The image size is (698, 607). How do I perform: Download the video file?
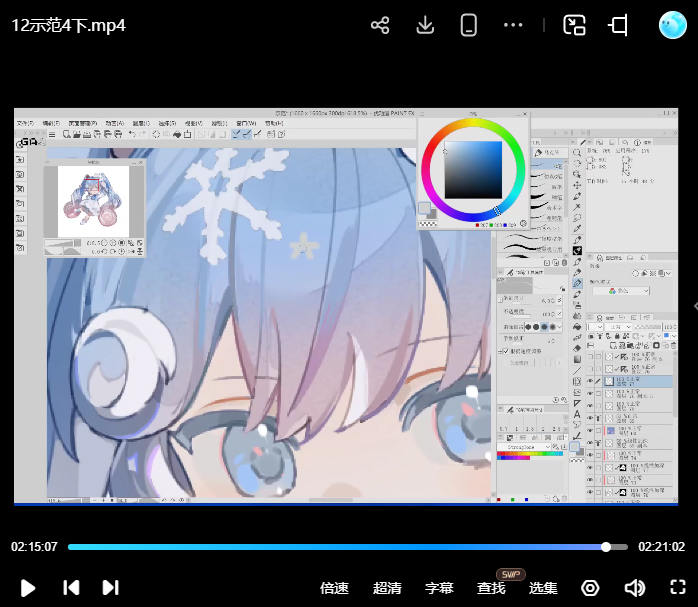click(x=425, y=25)
